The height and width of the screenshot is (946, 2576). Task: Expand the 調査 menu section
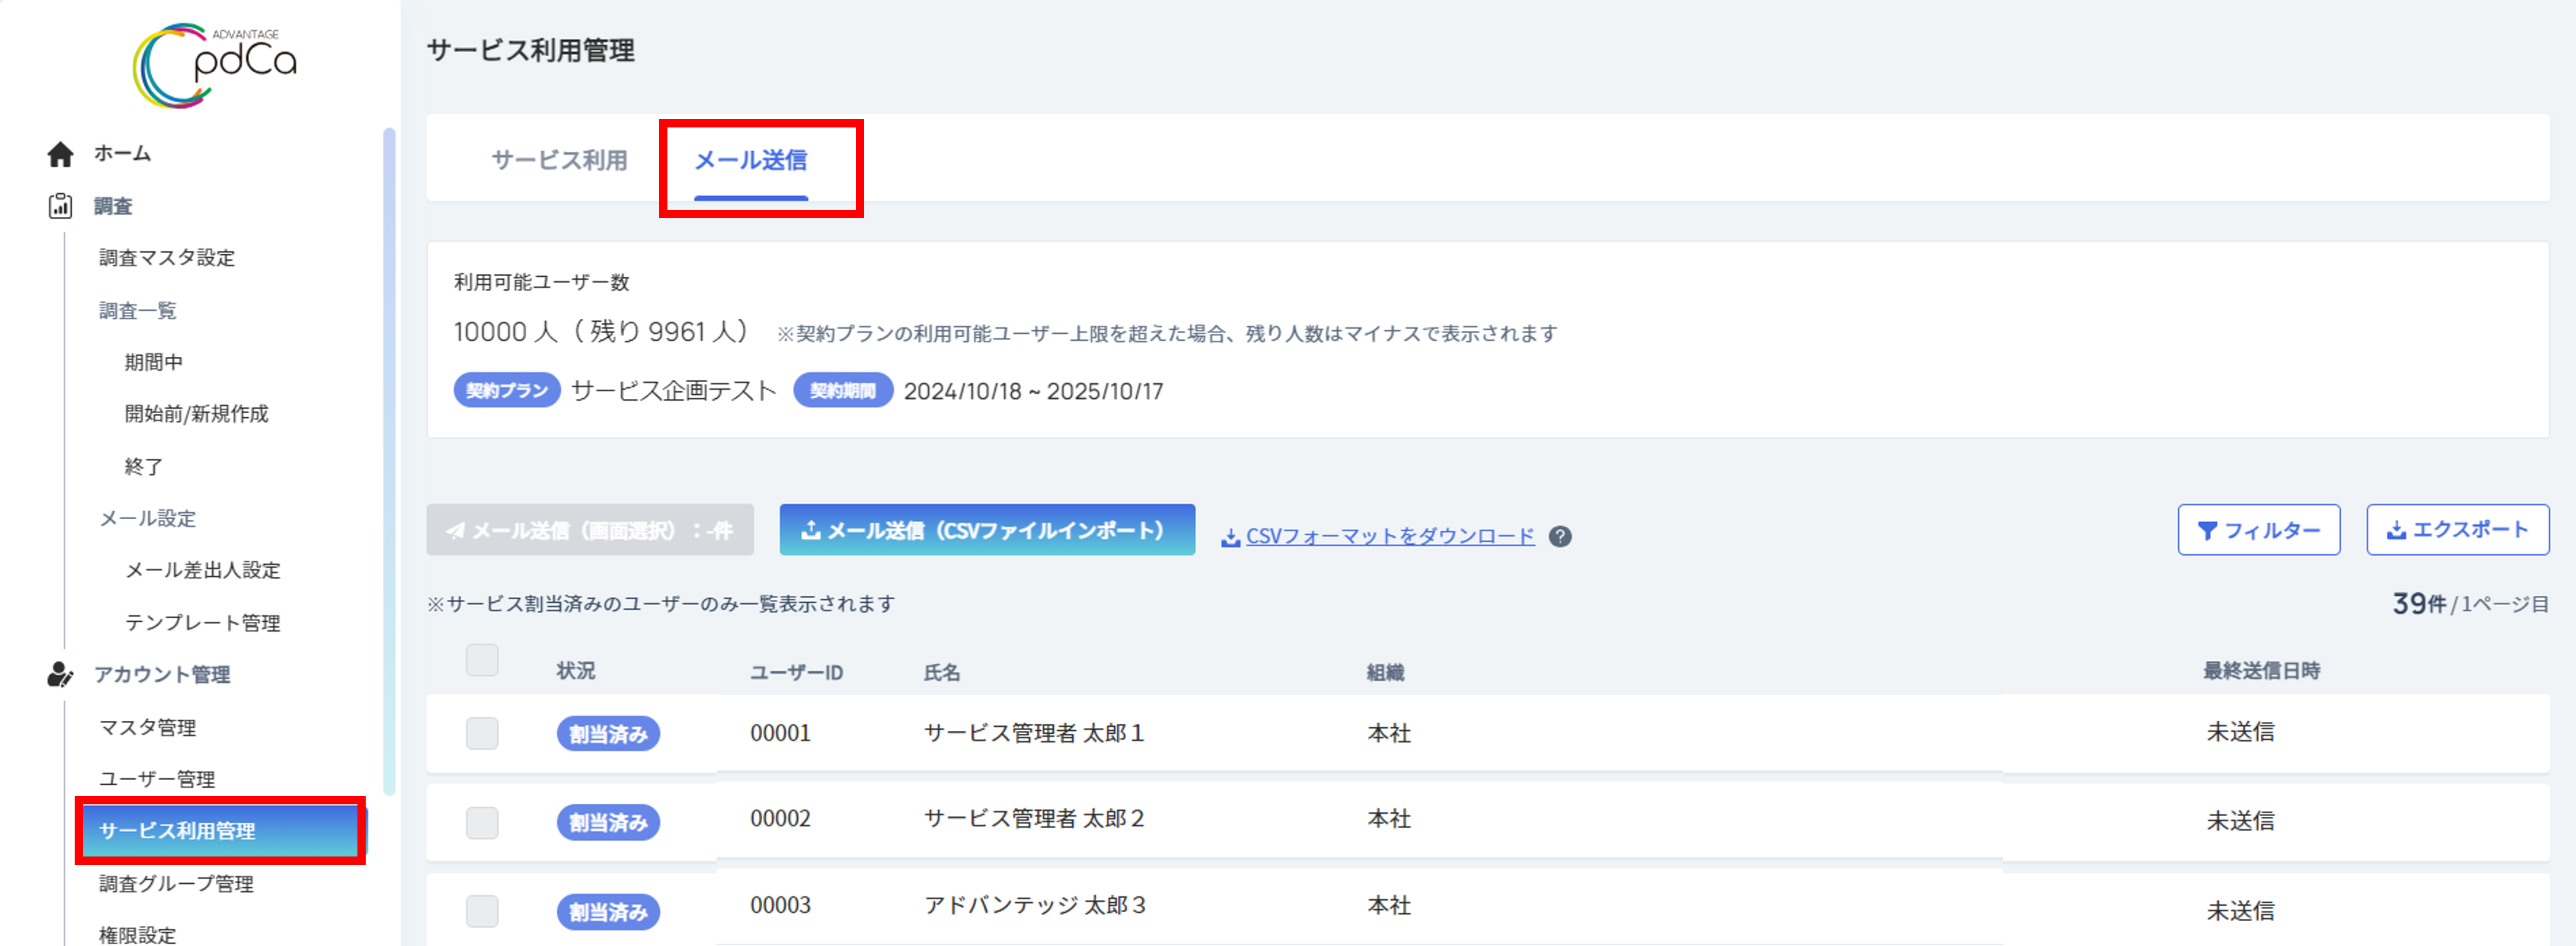pos(113,206)
